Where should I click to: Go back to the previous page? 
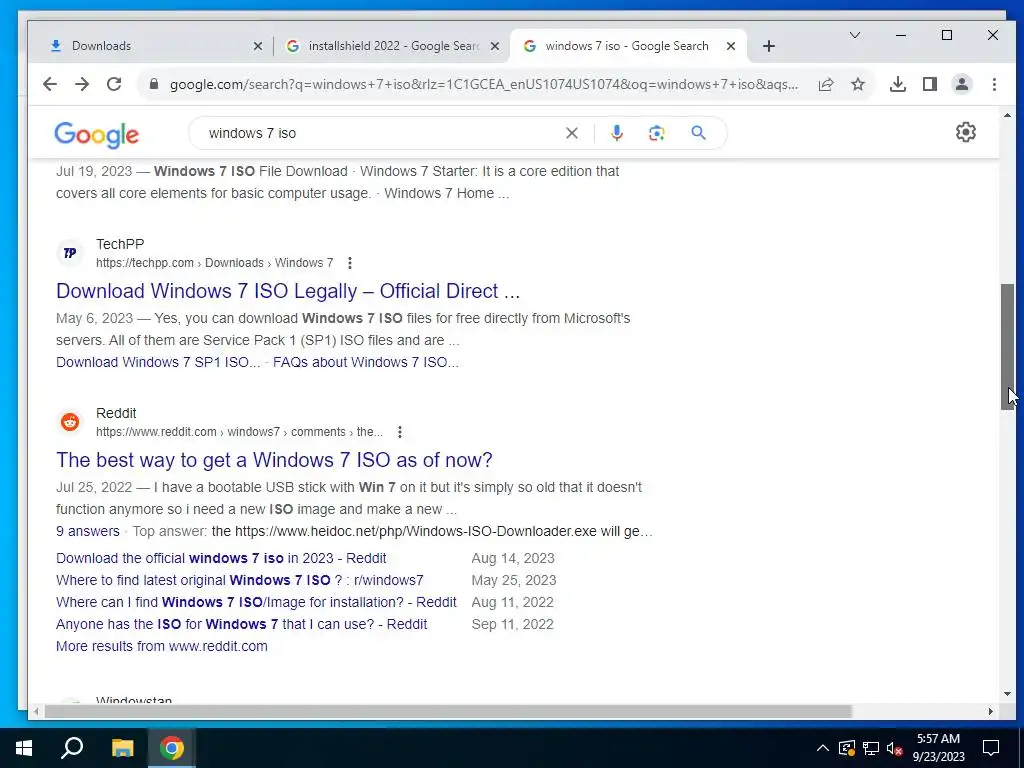pyautogui.click(x=50, y=84)
